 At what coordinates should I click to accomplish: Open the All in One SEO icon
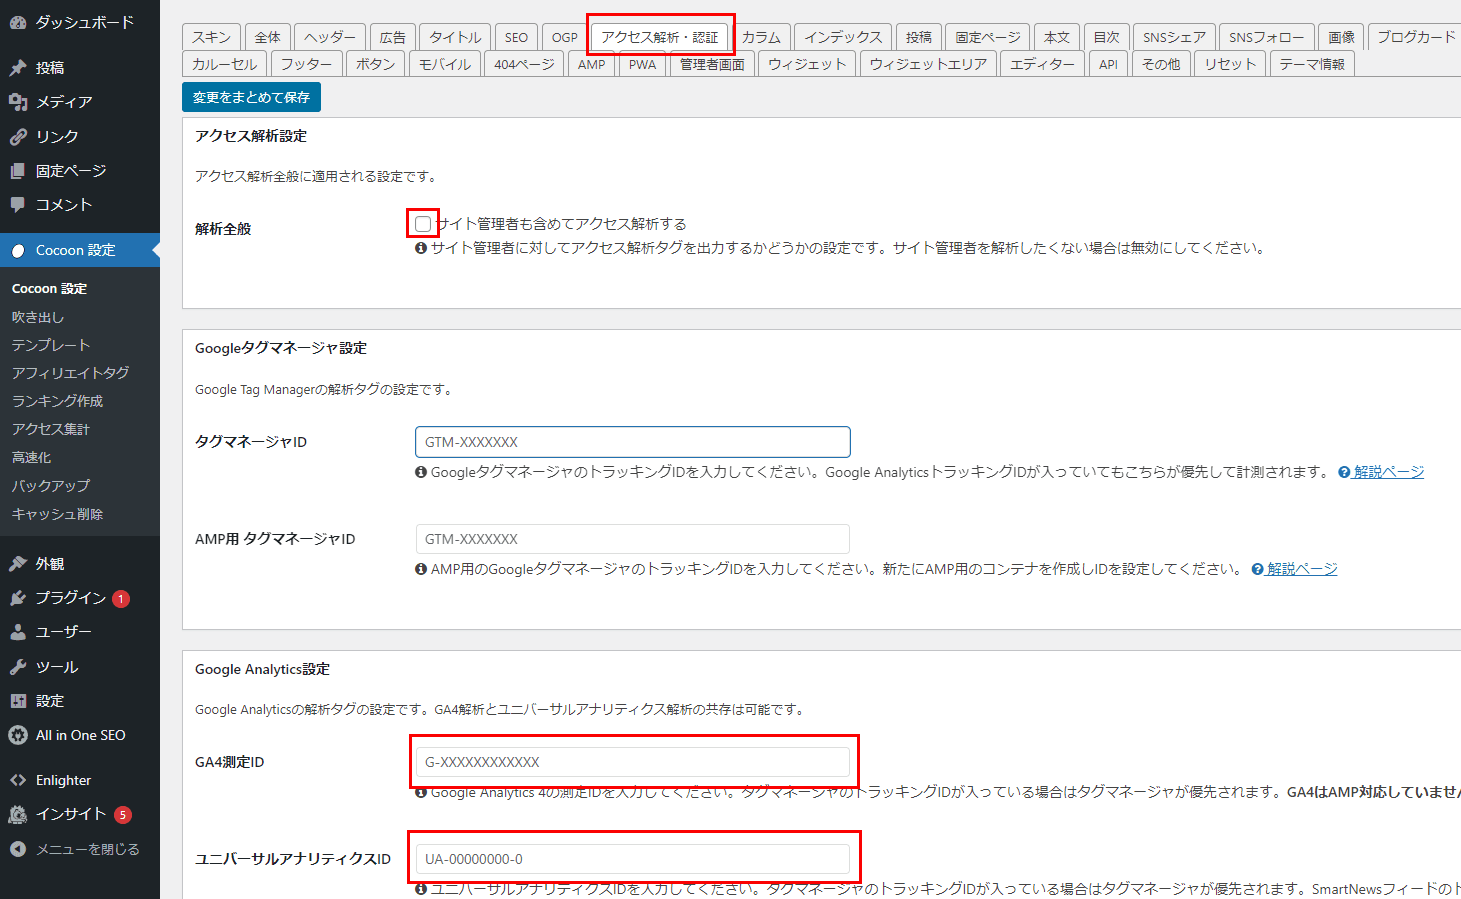coord(20,734)
